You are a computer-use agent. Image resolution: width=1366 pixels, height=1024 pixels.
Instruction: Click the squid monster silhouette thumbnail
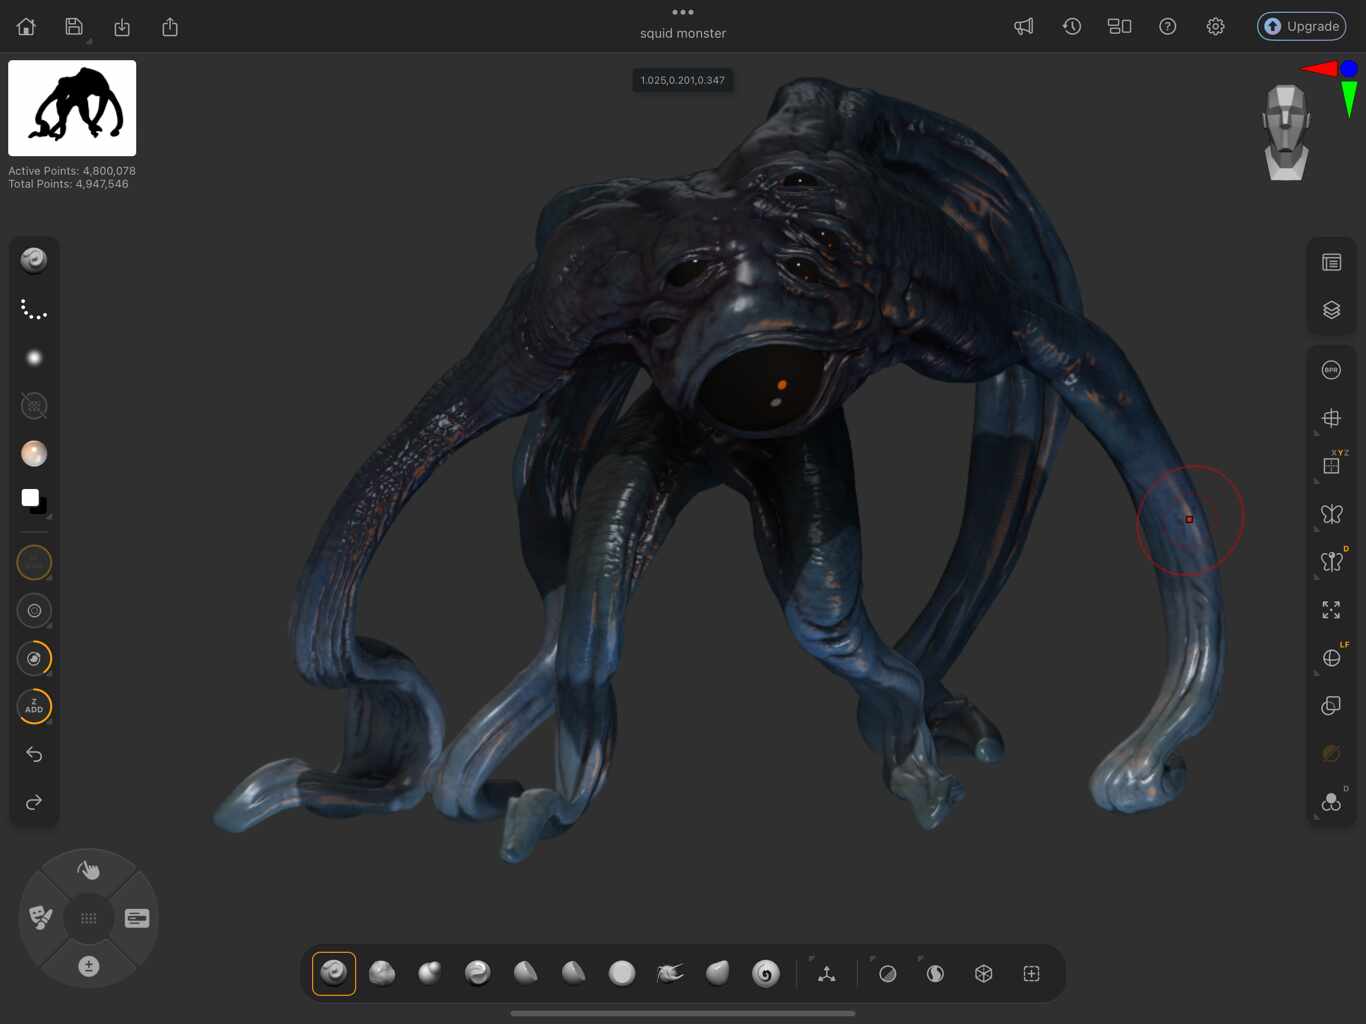(72, 108)
